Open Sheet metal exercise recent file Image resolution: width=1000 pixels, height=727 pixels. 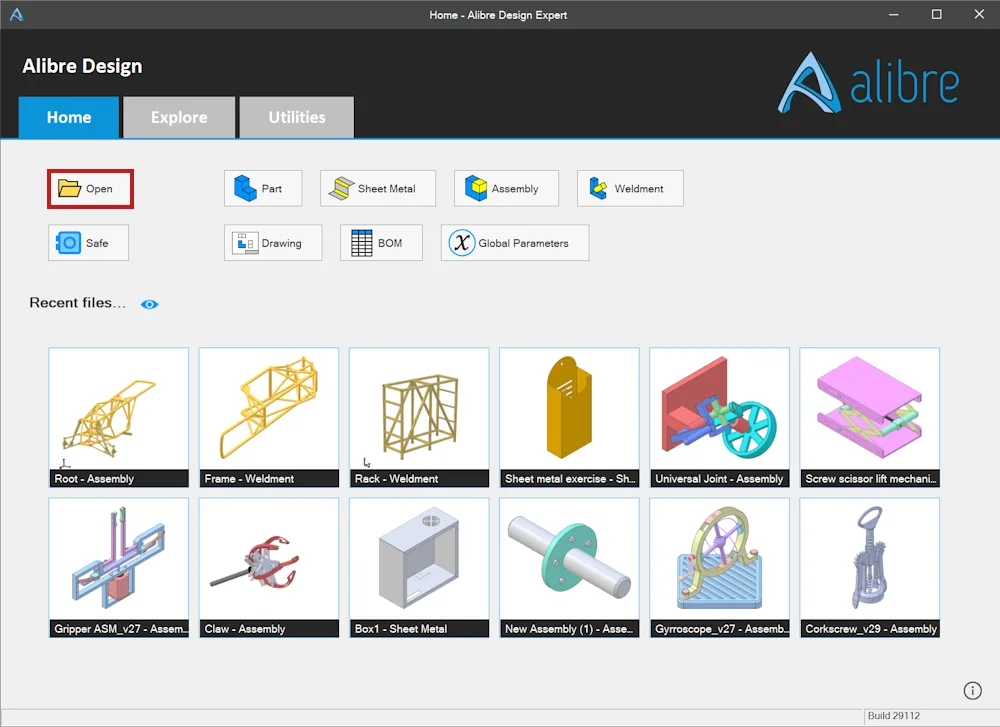pos(570,417)
